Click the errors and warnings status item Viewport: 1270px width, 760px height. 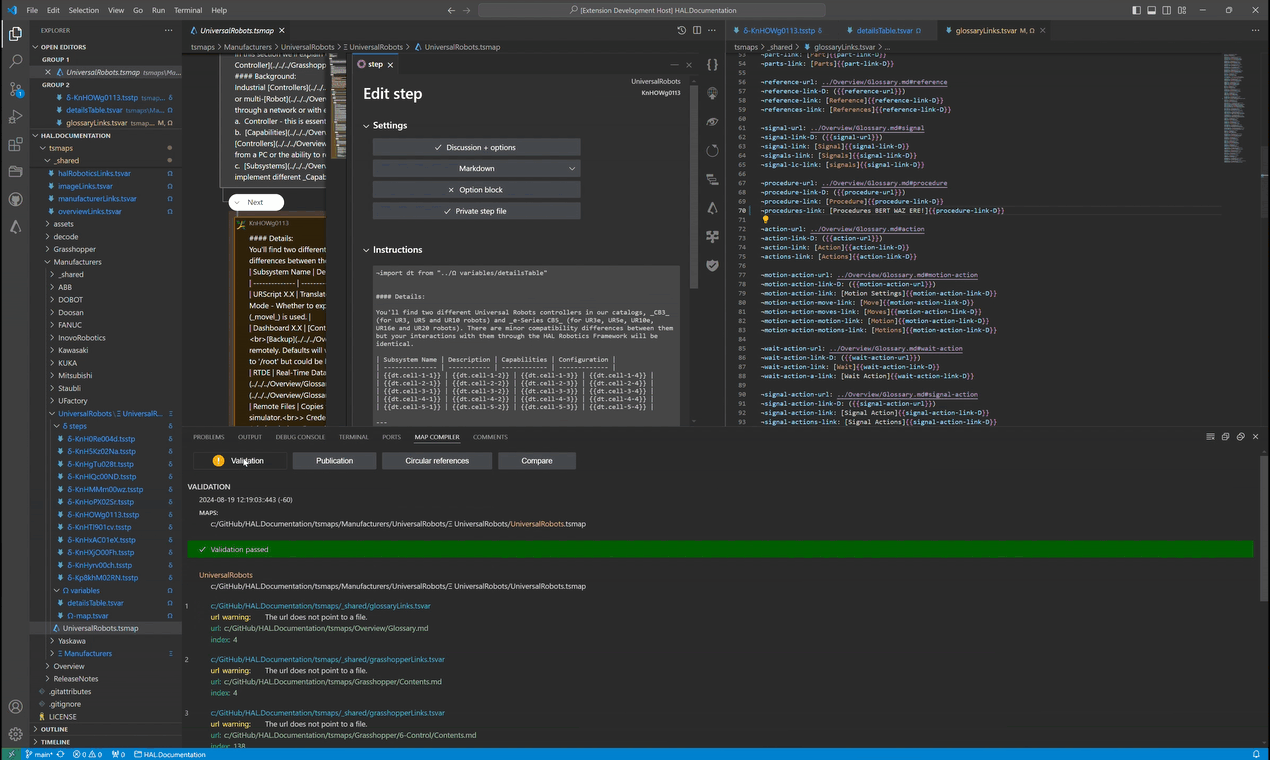click(89, 754)
